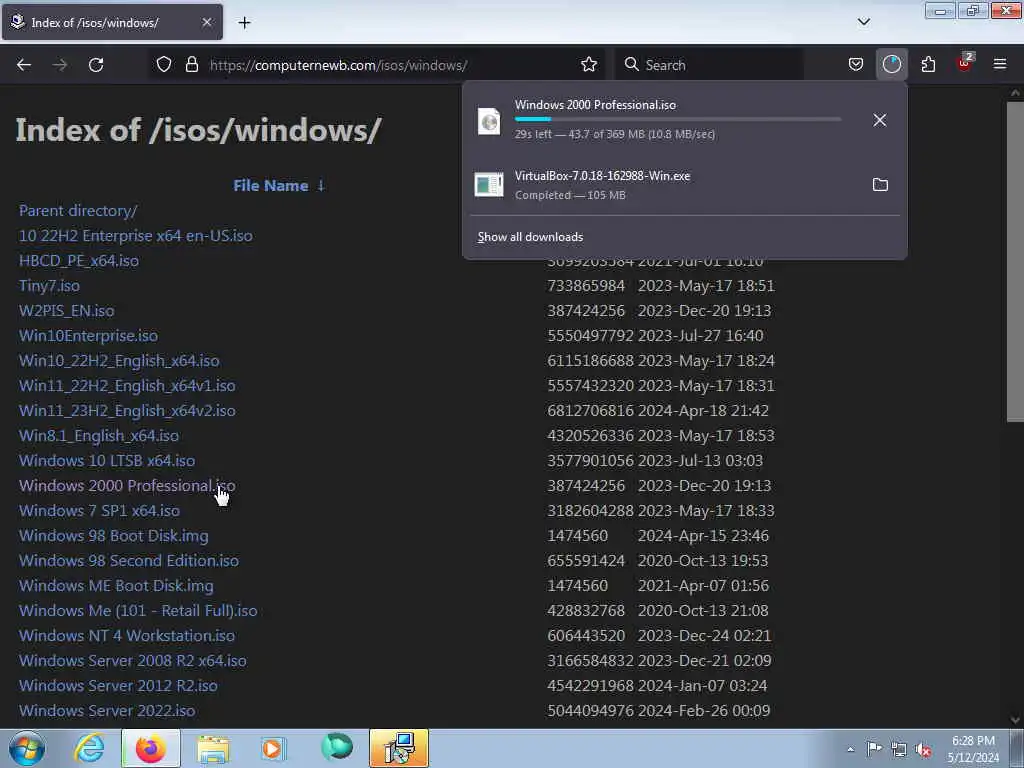
Task: Sort by File Name column header
Action: pos(270,185)
